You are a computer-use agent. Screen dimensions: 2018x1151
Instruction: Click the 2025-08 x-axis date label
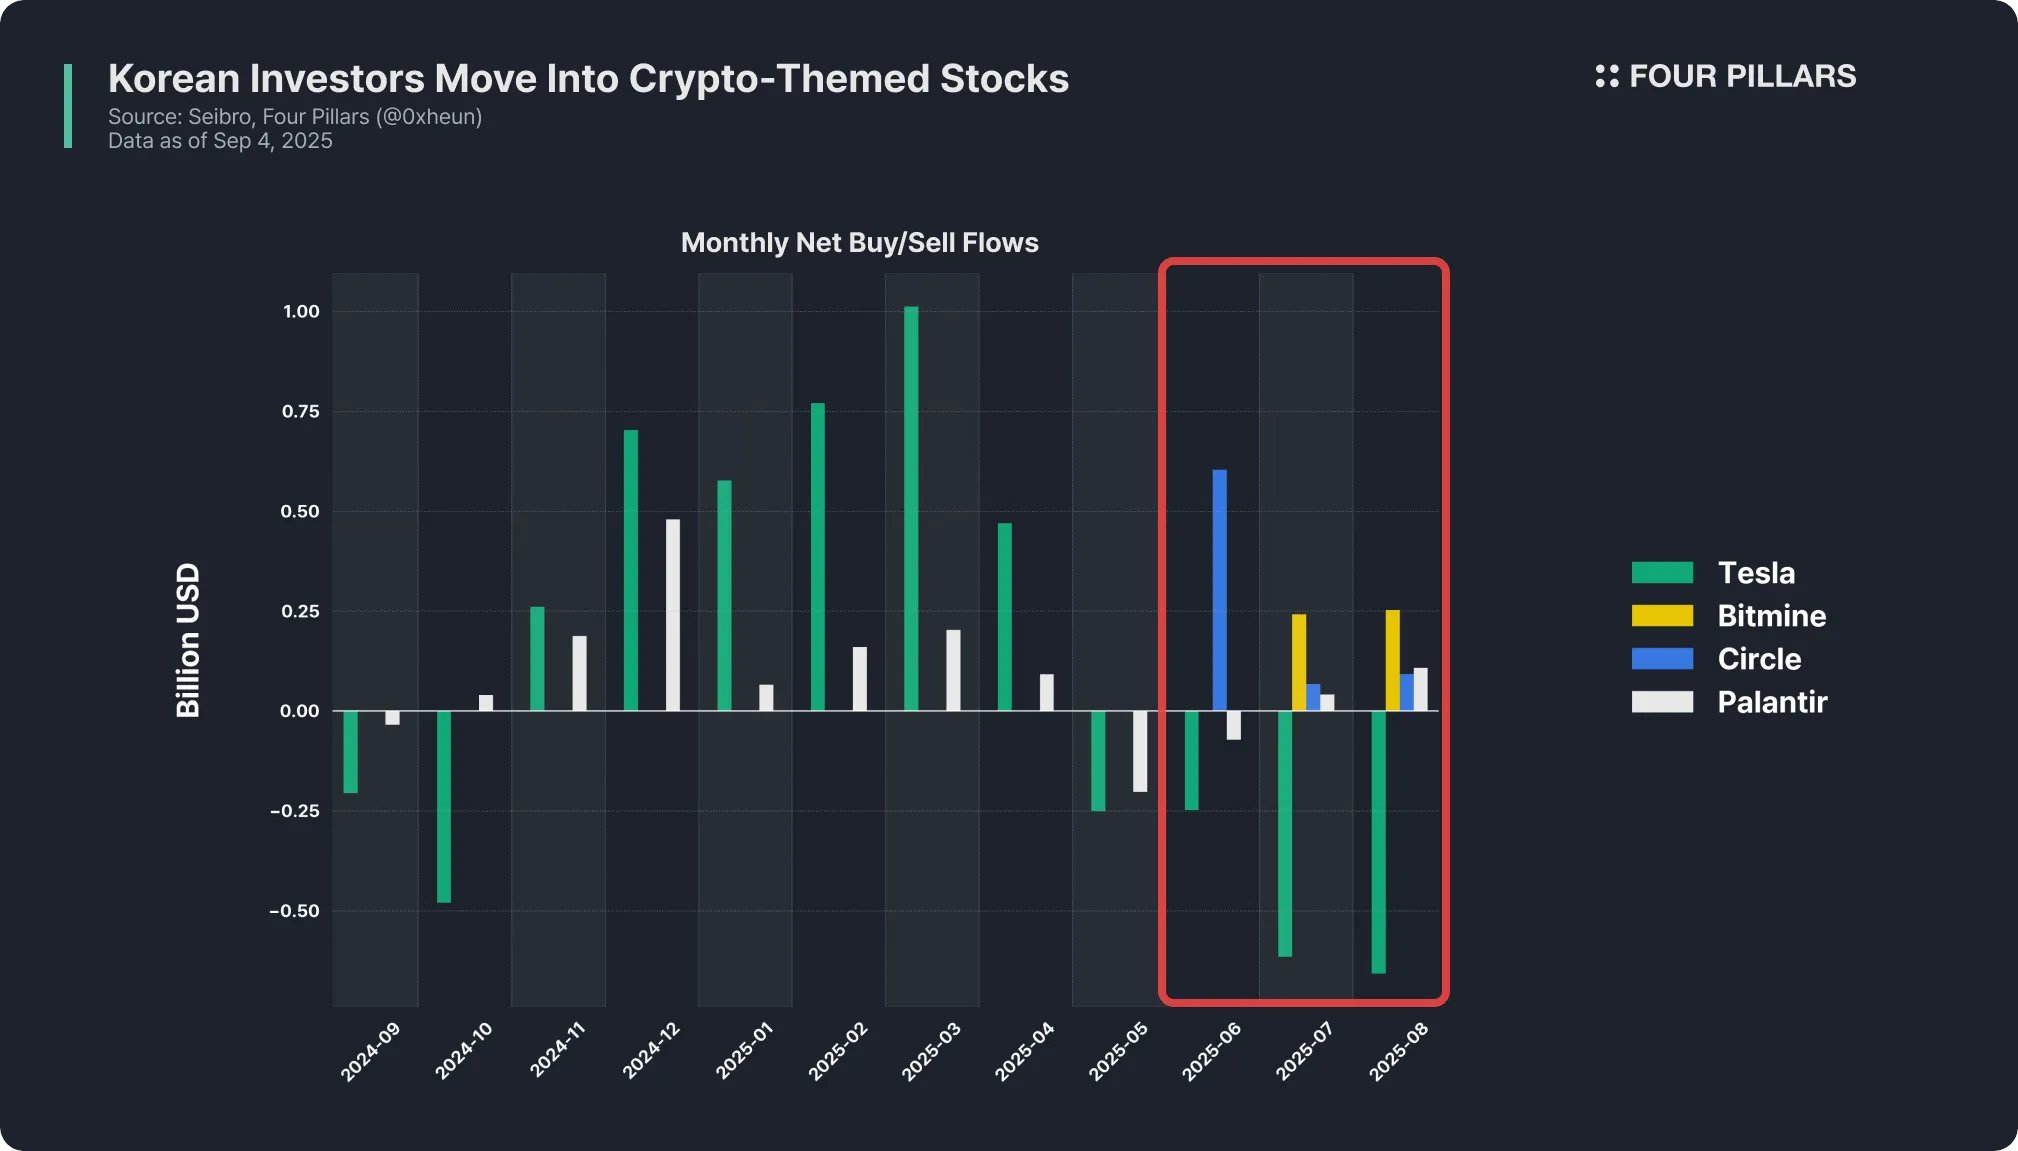[1398, 1051]
